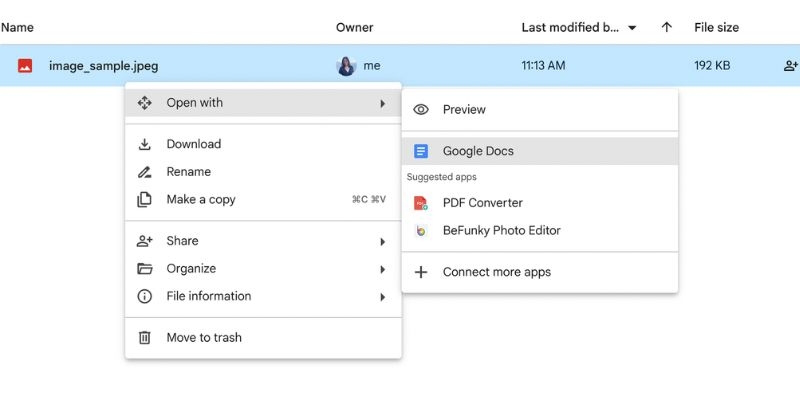800x400 pixels.
Task: Expand the Share submenu arrow
Action: click(x=383, y=242)
